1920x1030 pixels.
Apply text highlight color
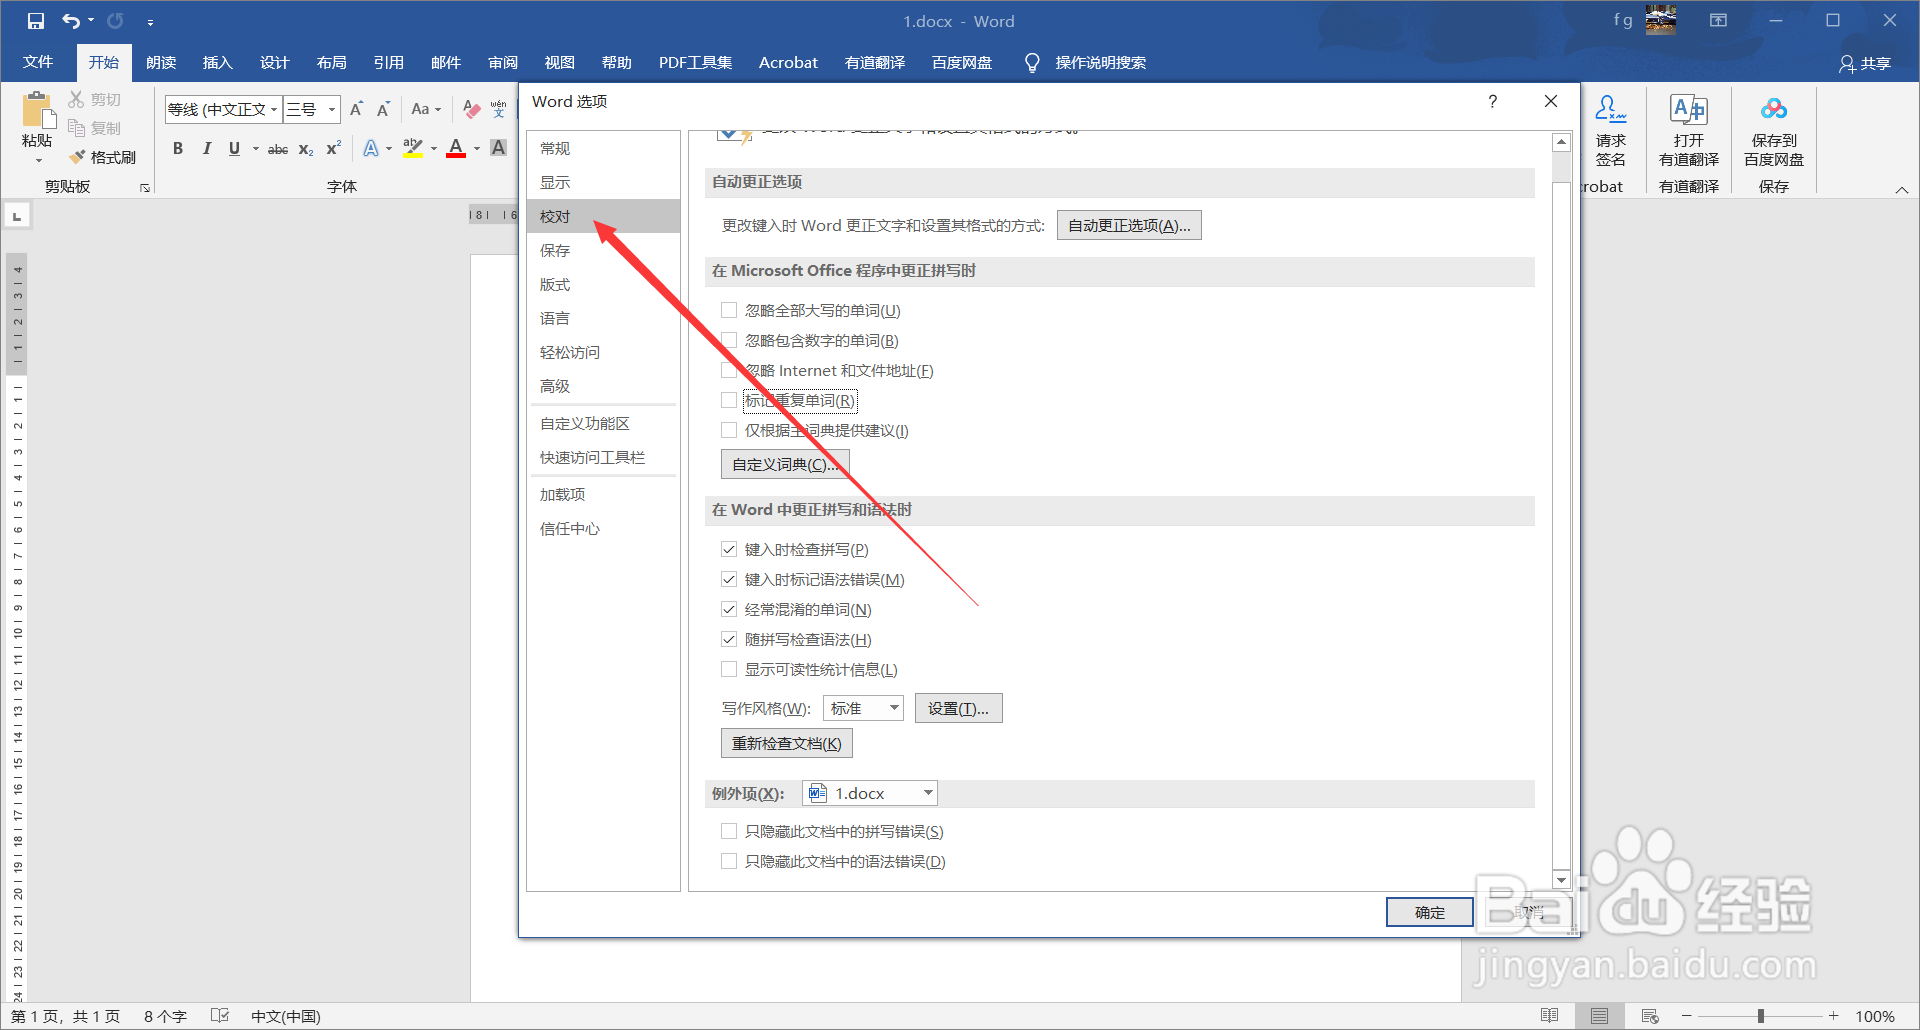(413, 148)
